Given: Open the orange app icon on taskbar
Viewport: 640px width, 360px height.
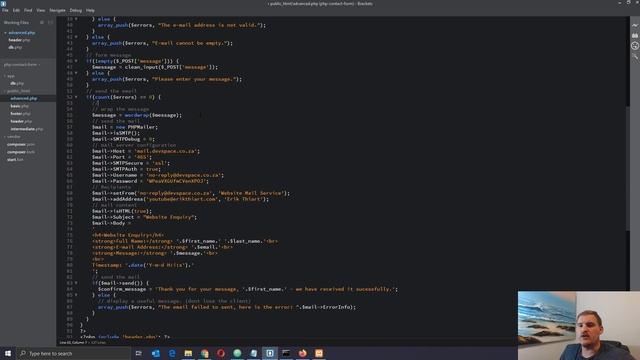Looking at the screenshot, I should (x=319, y=353).
